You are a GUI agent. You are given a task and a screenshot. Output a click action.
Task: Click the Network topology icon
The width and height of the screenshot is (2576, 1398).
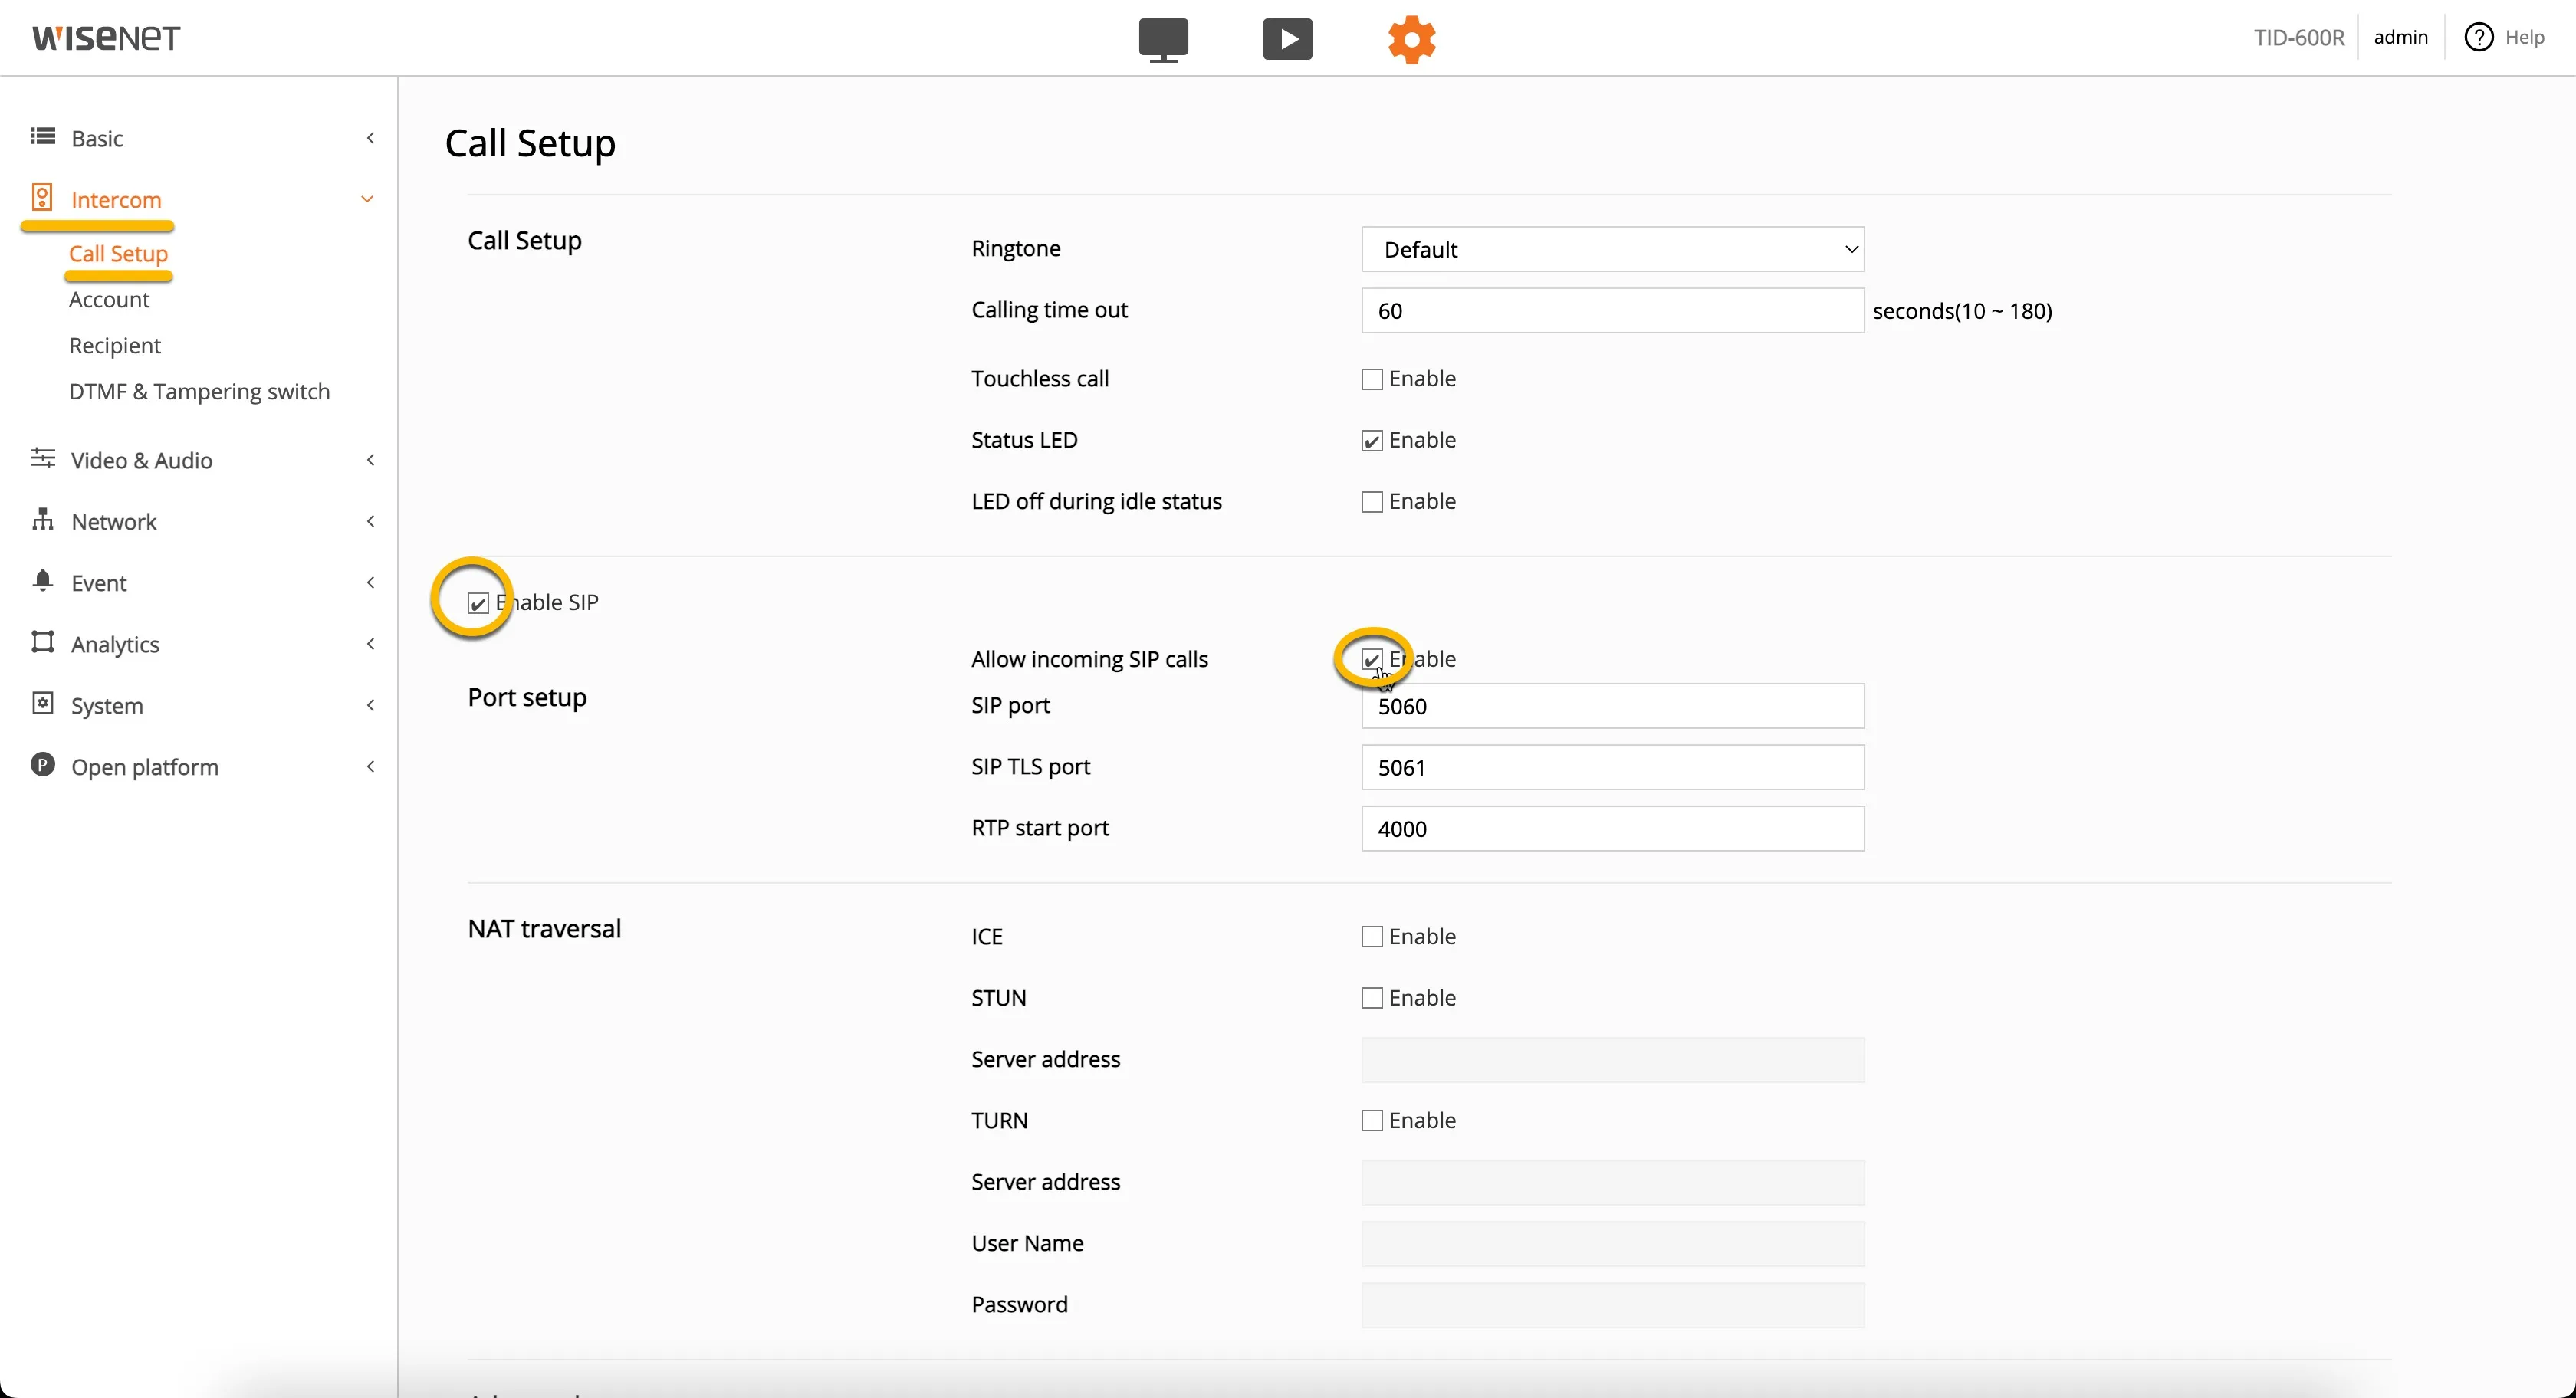(x=42, y=519)
